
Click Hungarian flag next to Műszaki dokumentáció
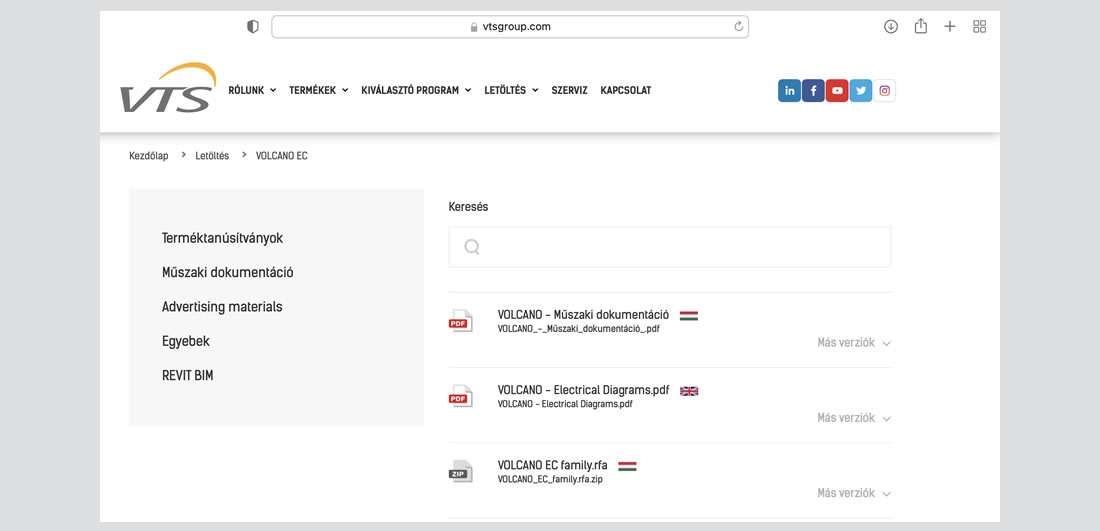coord(688,316)
